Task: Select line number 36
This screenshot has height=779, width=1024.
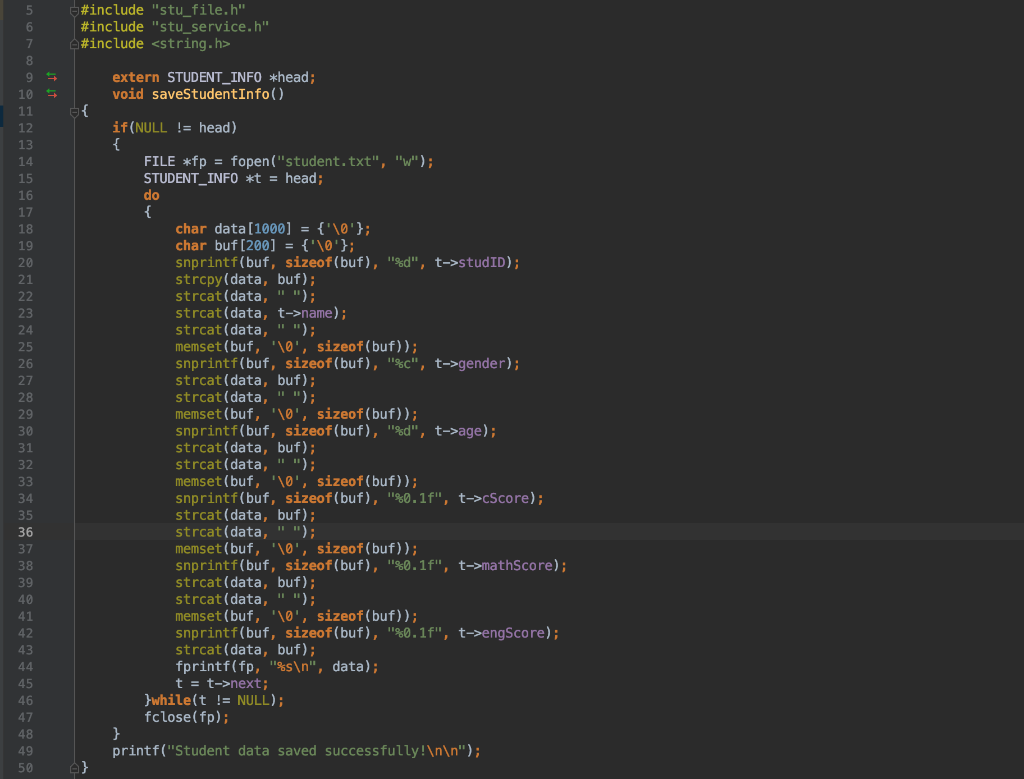Action: pos(26,531)
